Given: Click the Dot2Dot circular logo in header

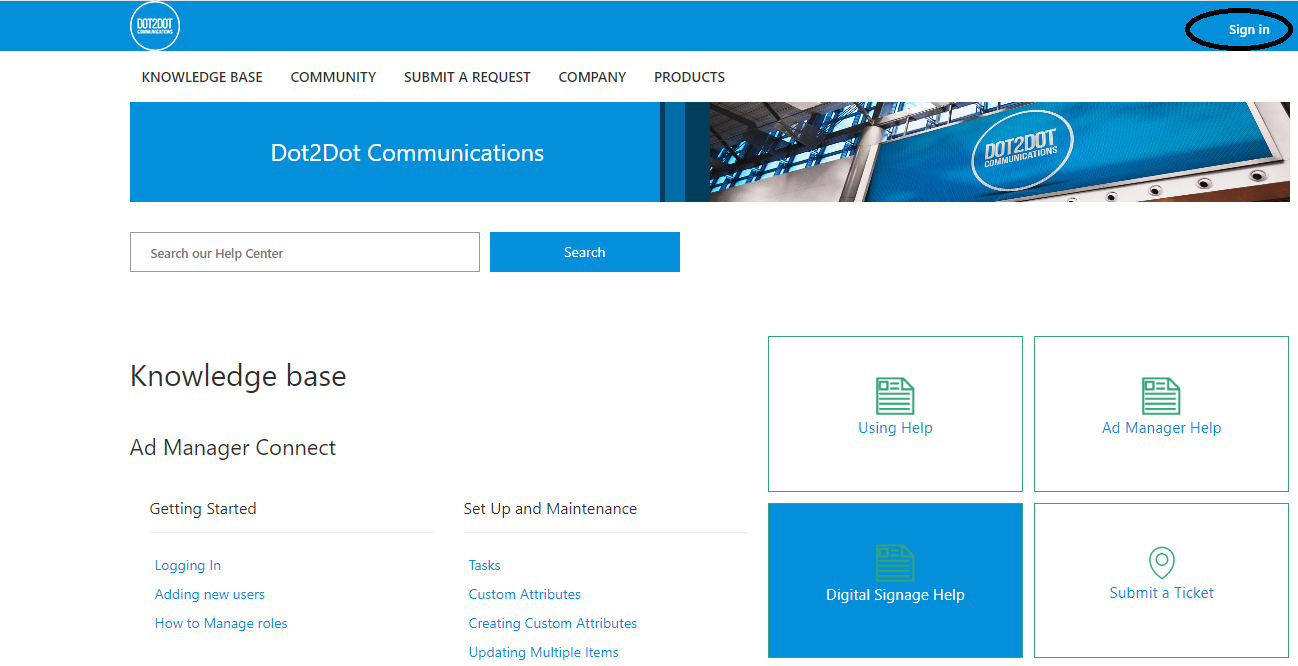Looking at the screenshot, I should [155, 27].
